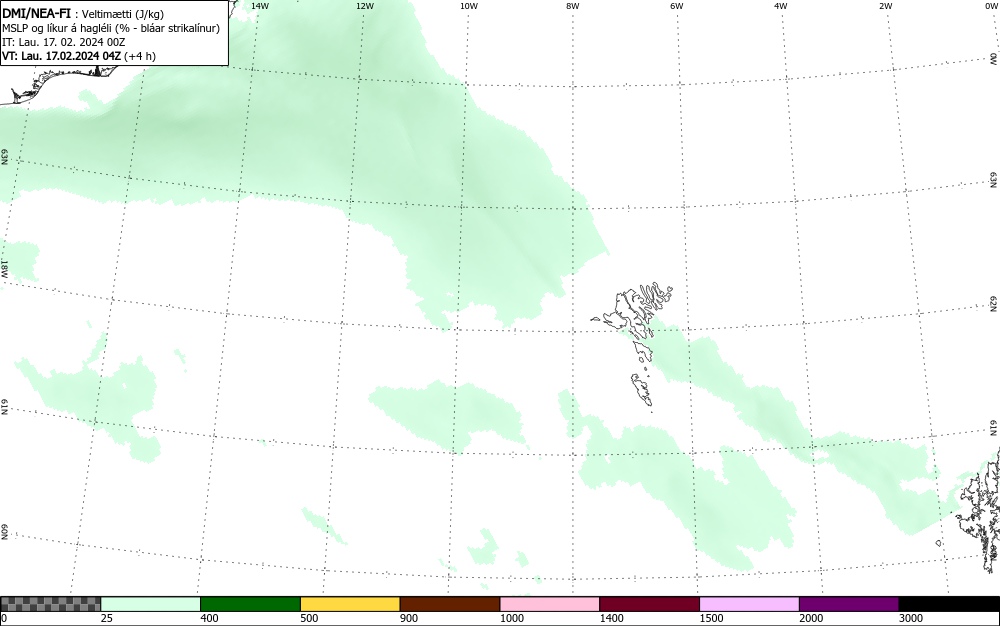Click the 63N label on left edge
This screenshot has height=626, width=1000.
point(5,157)
